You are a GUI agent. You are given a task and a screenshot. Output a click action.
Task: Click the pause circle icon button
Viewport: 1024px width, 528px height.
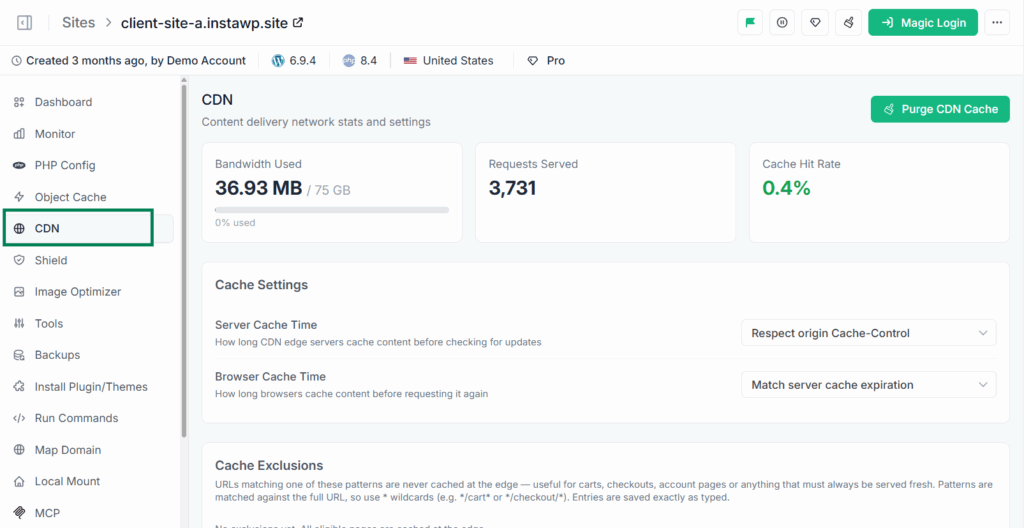782,22
